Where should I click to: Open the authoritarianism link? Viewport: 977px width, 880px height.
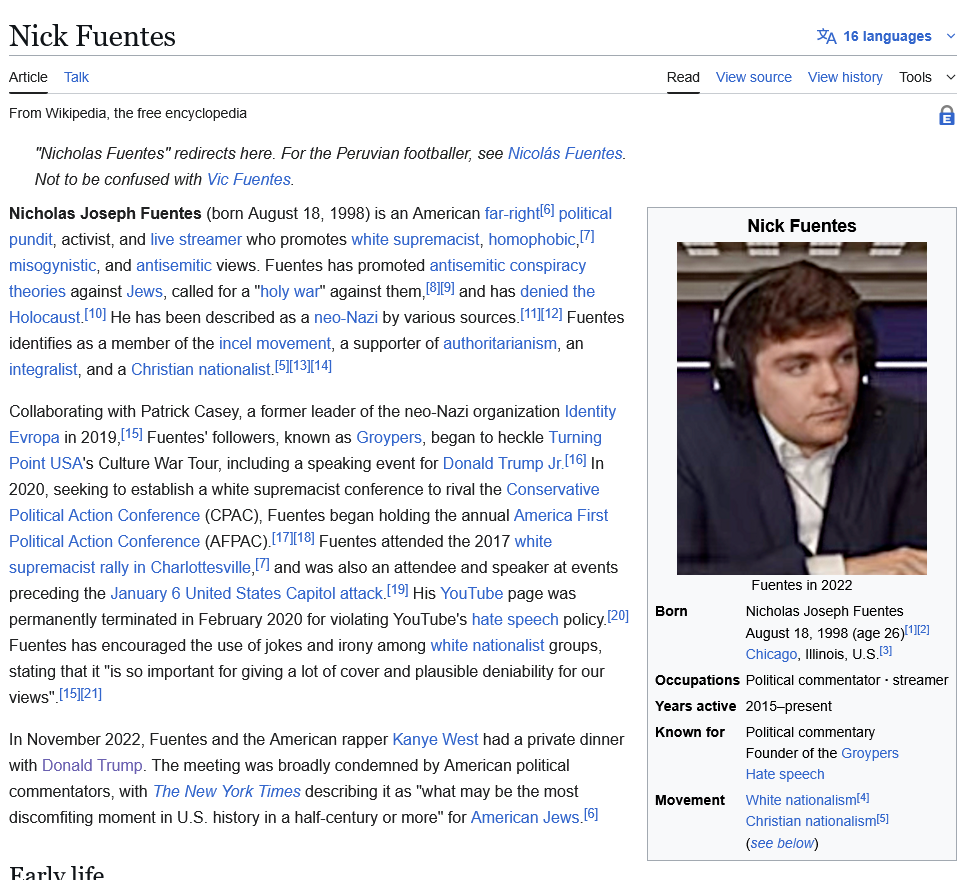coord(500,343)
